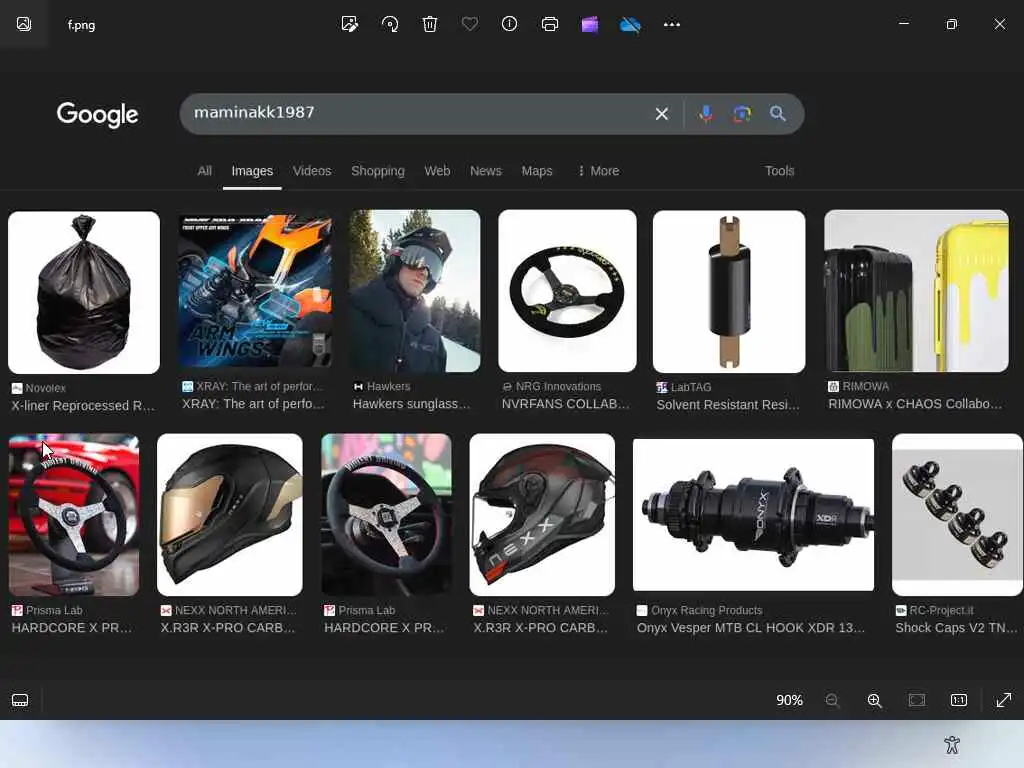Start voice search with microphone icon
This screenshot has width=1024, height=768.
pyautogui.click(x=706, y=114)
